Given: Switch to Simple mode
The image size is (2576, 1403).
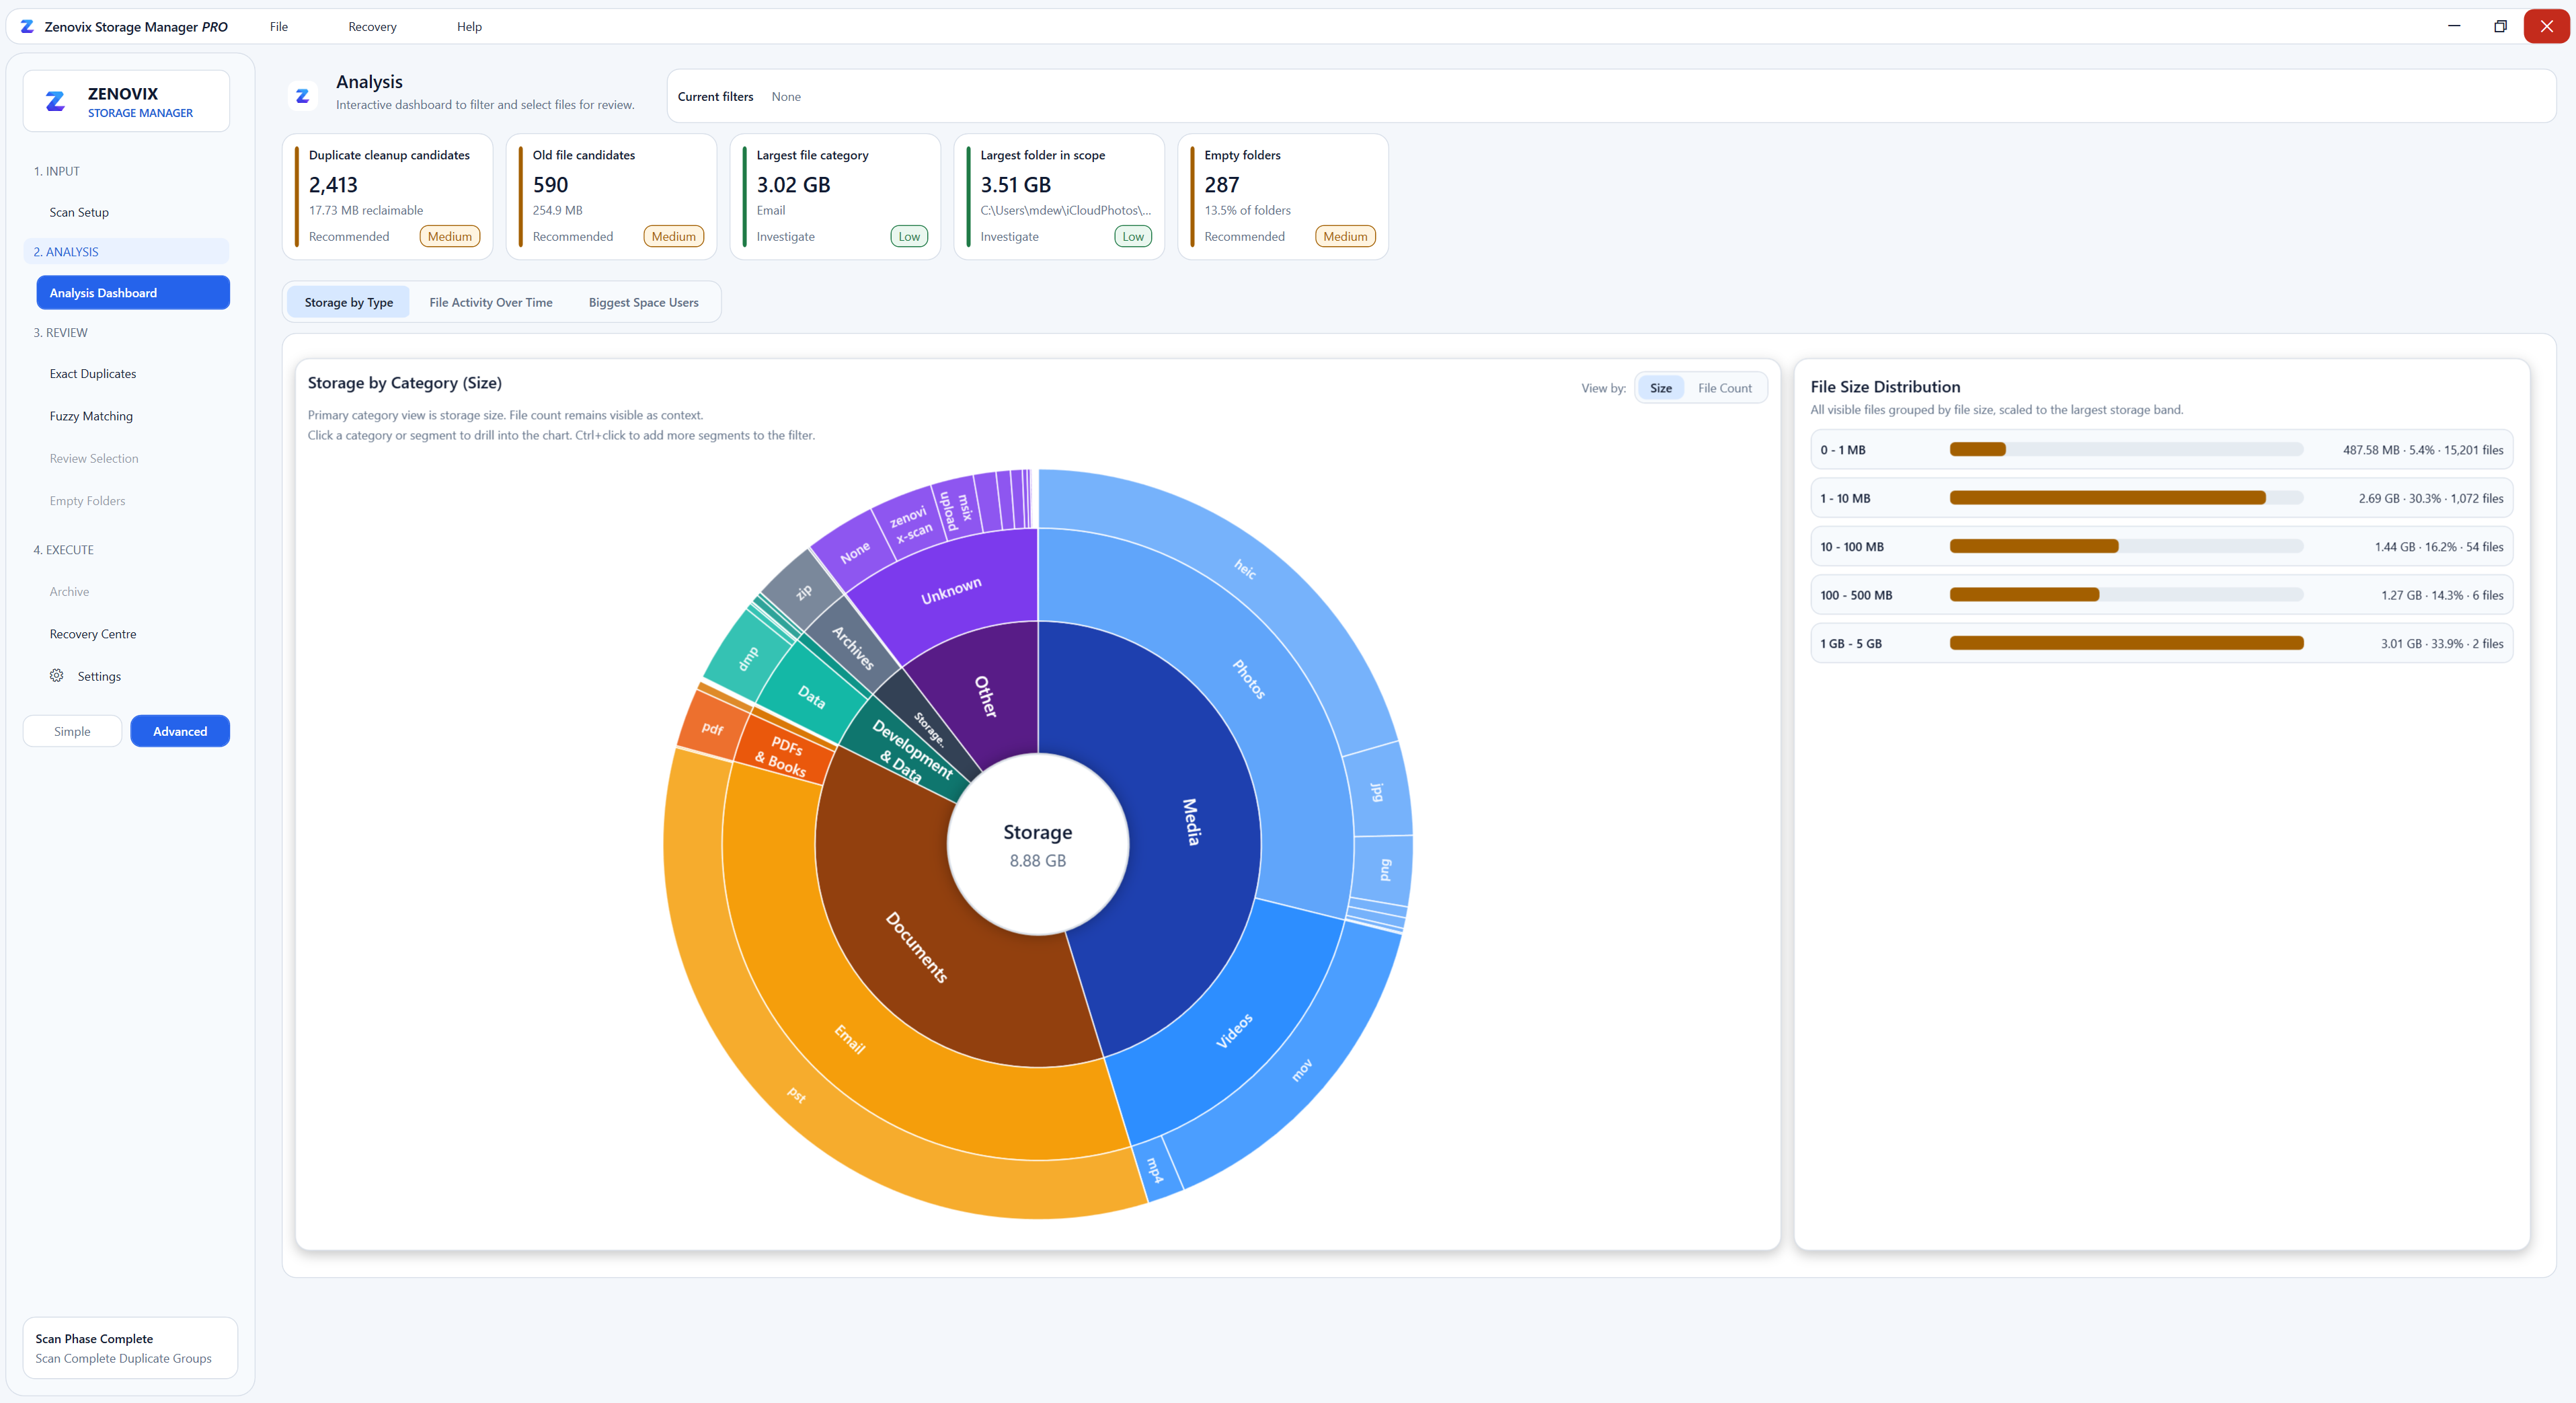Looking at the screenshot, I should coord(72,731).
